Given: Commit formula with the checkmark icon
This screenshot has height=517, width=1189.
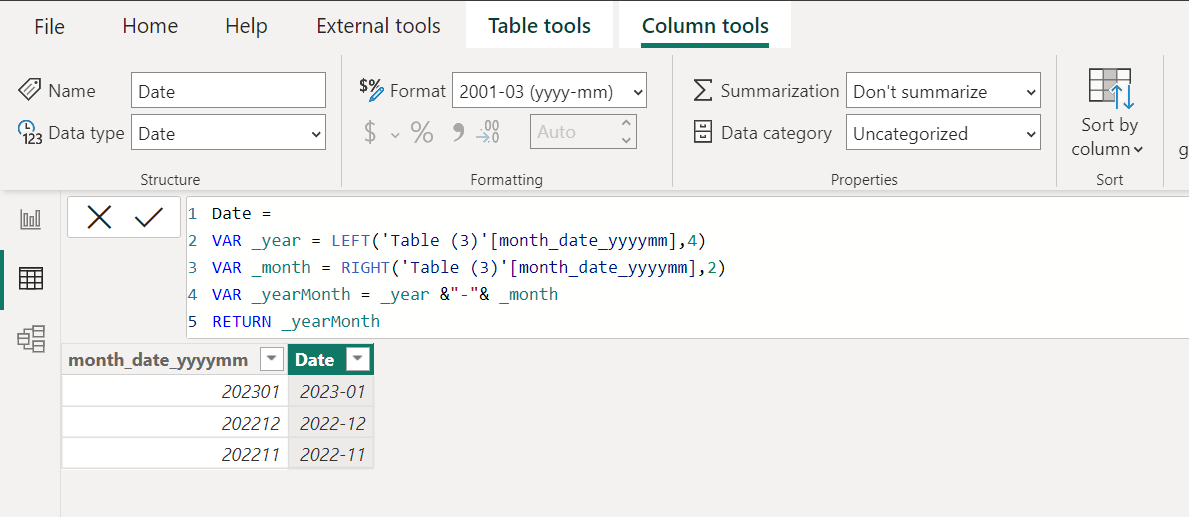Looking at the screenshot, I should pos(149,218).
